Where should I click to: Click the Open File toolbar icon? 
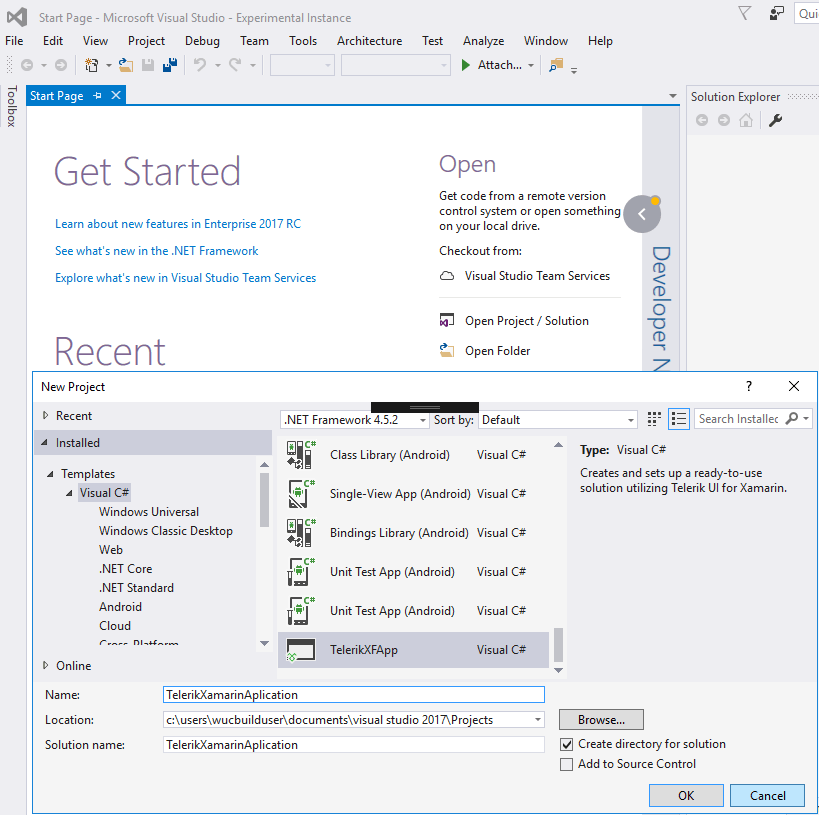pyautogui.click(x=126, y=65)
